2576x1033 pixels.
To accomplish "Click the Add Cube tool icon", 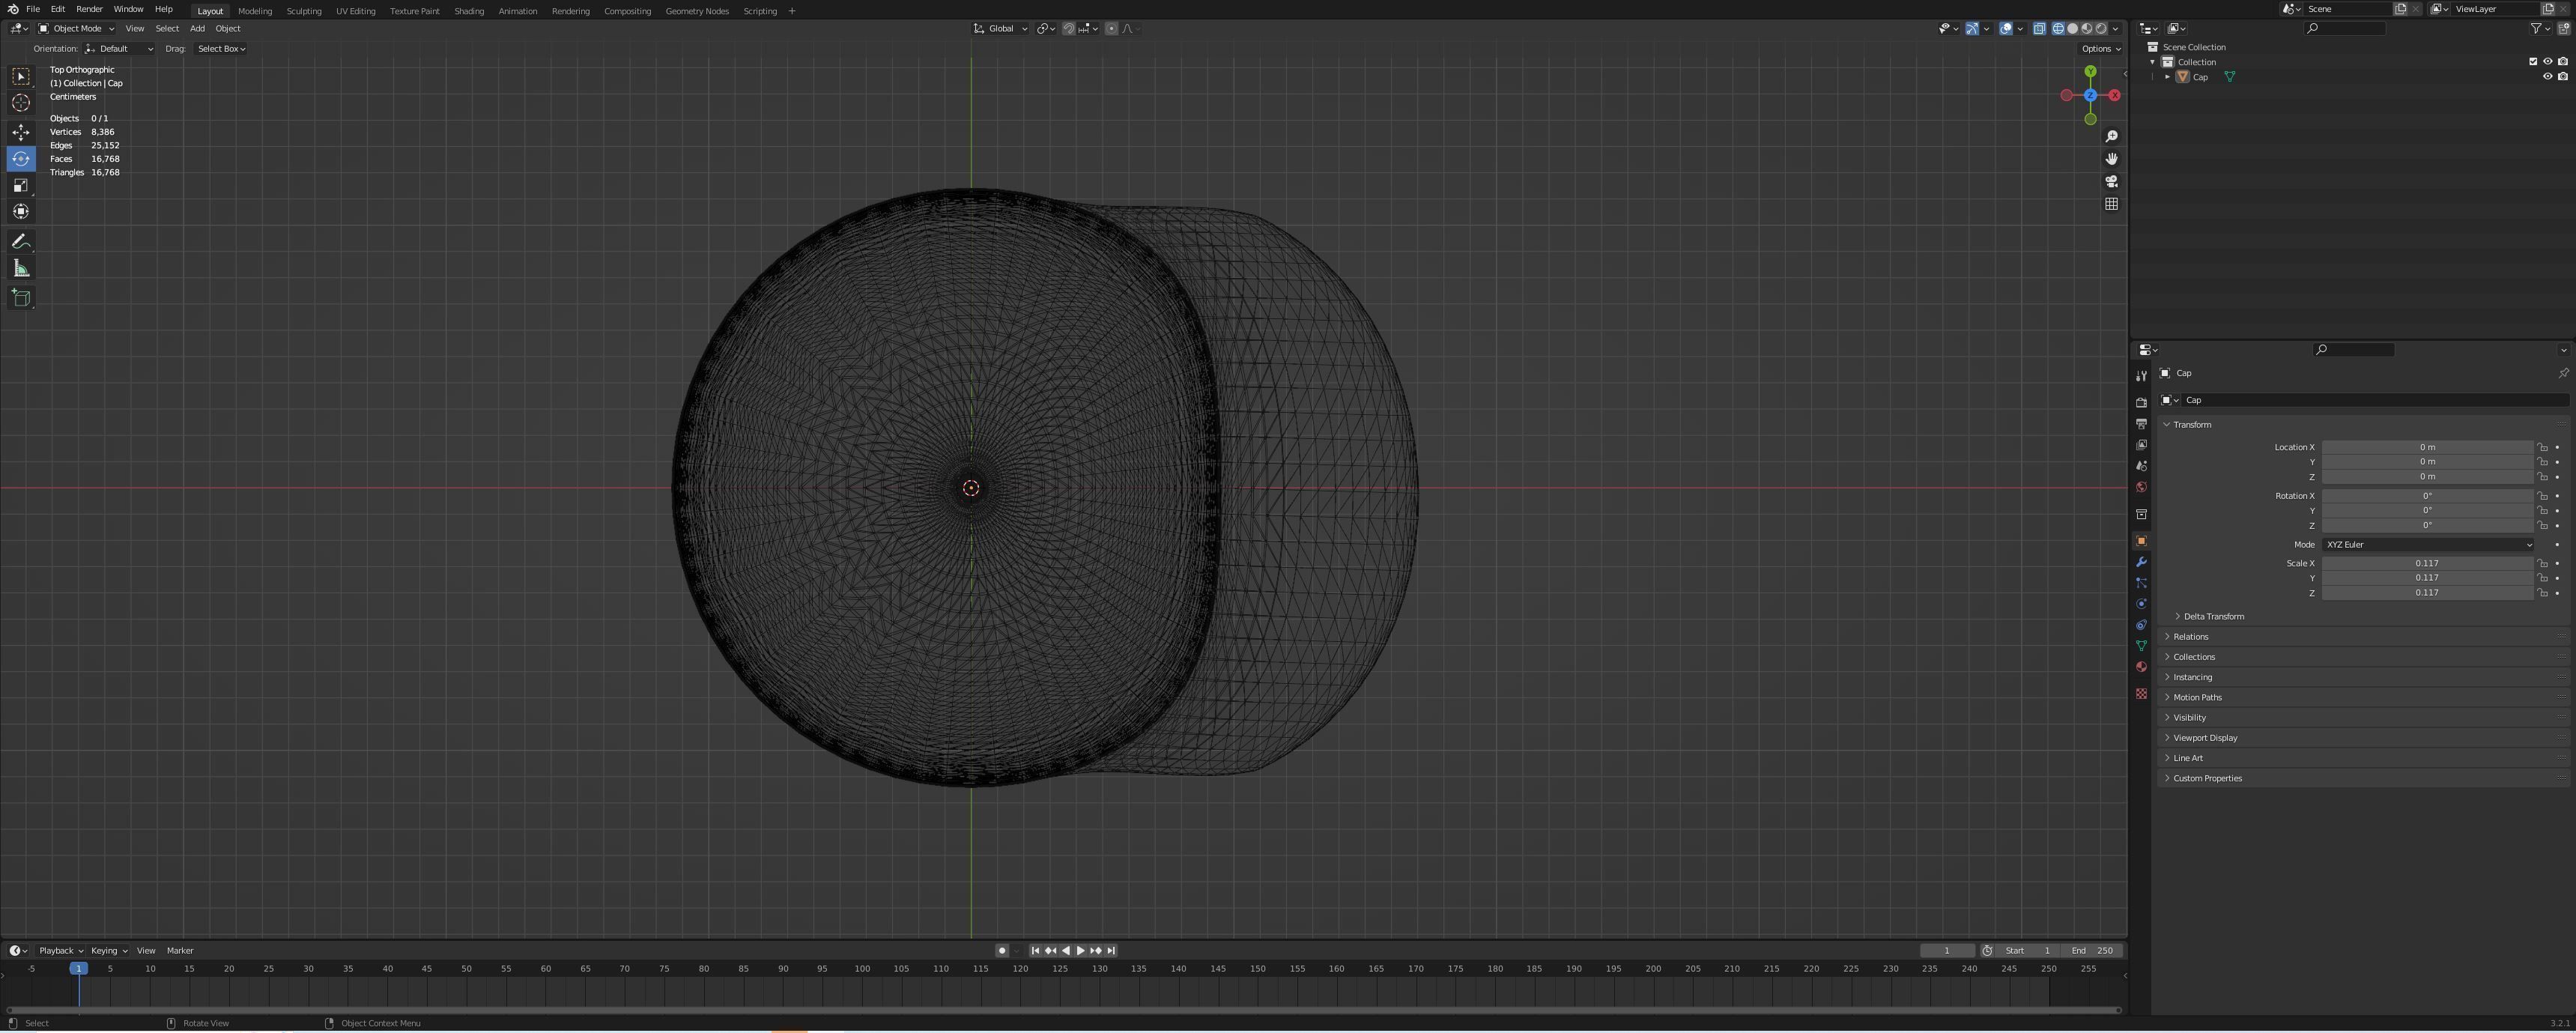I will point(21,298).
